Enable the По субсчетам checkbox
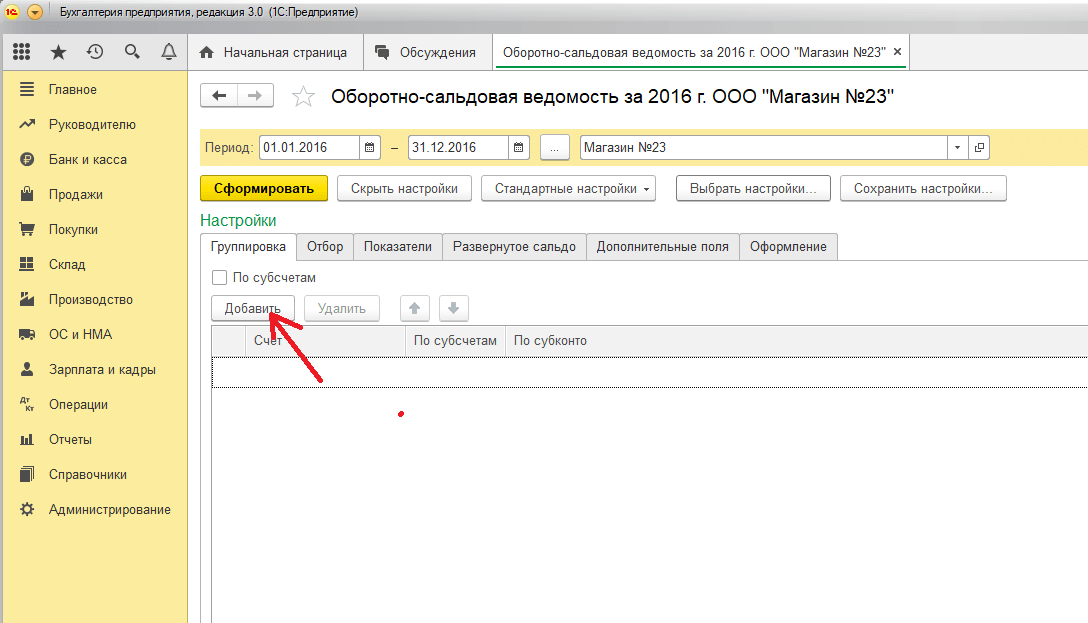This screenshot has height=623, width=1088. point(219,278)
